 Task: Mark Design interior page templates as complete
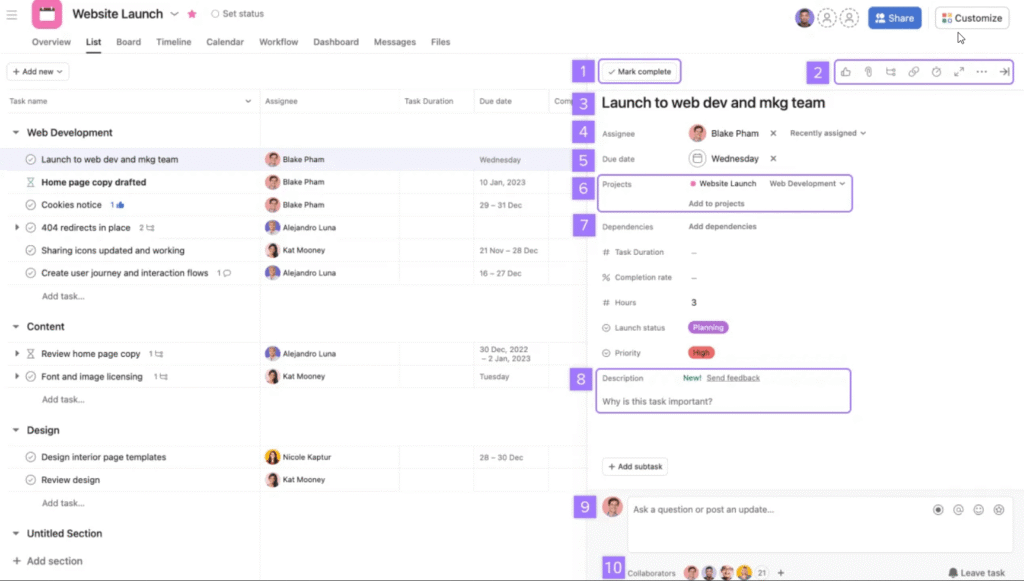coord(31,457)
